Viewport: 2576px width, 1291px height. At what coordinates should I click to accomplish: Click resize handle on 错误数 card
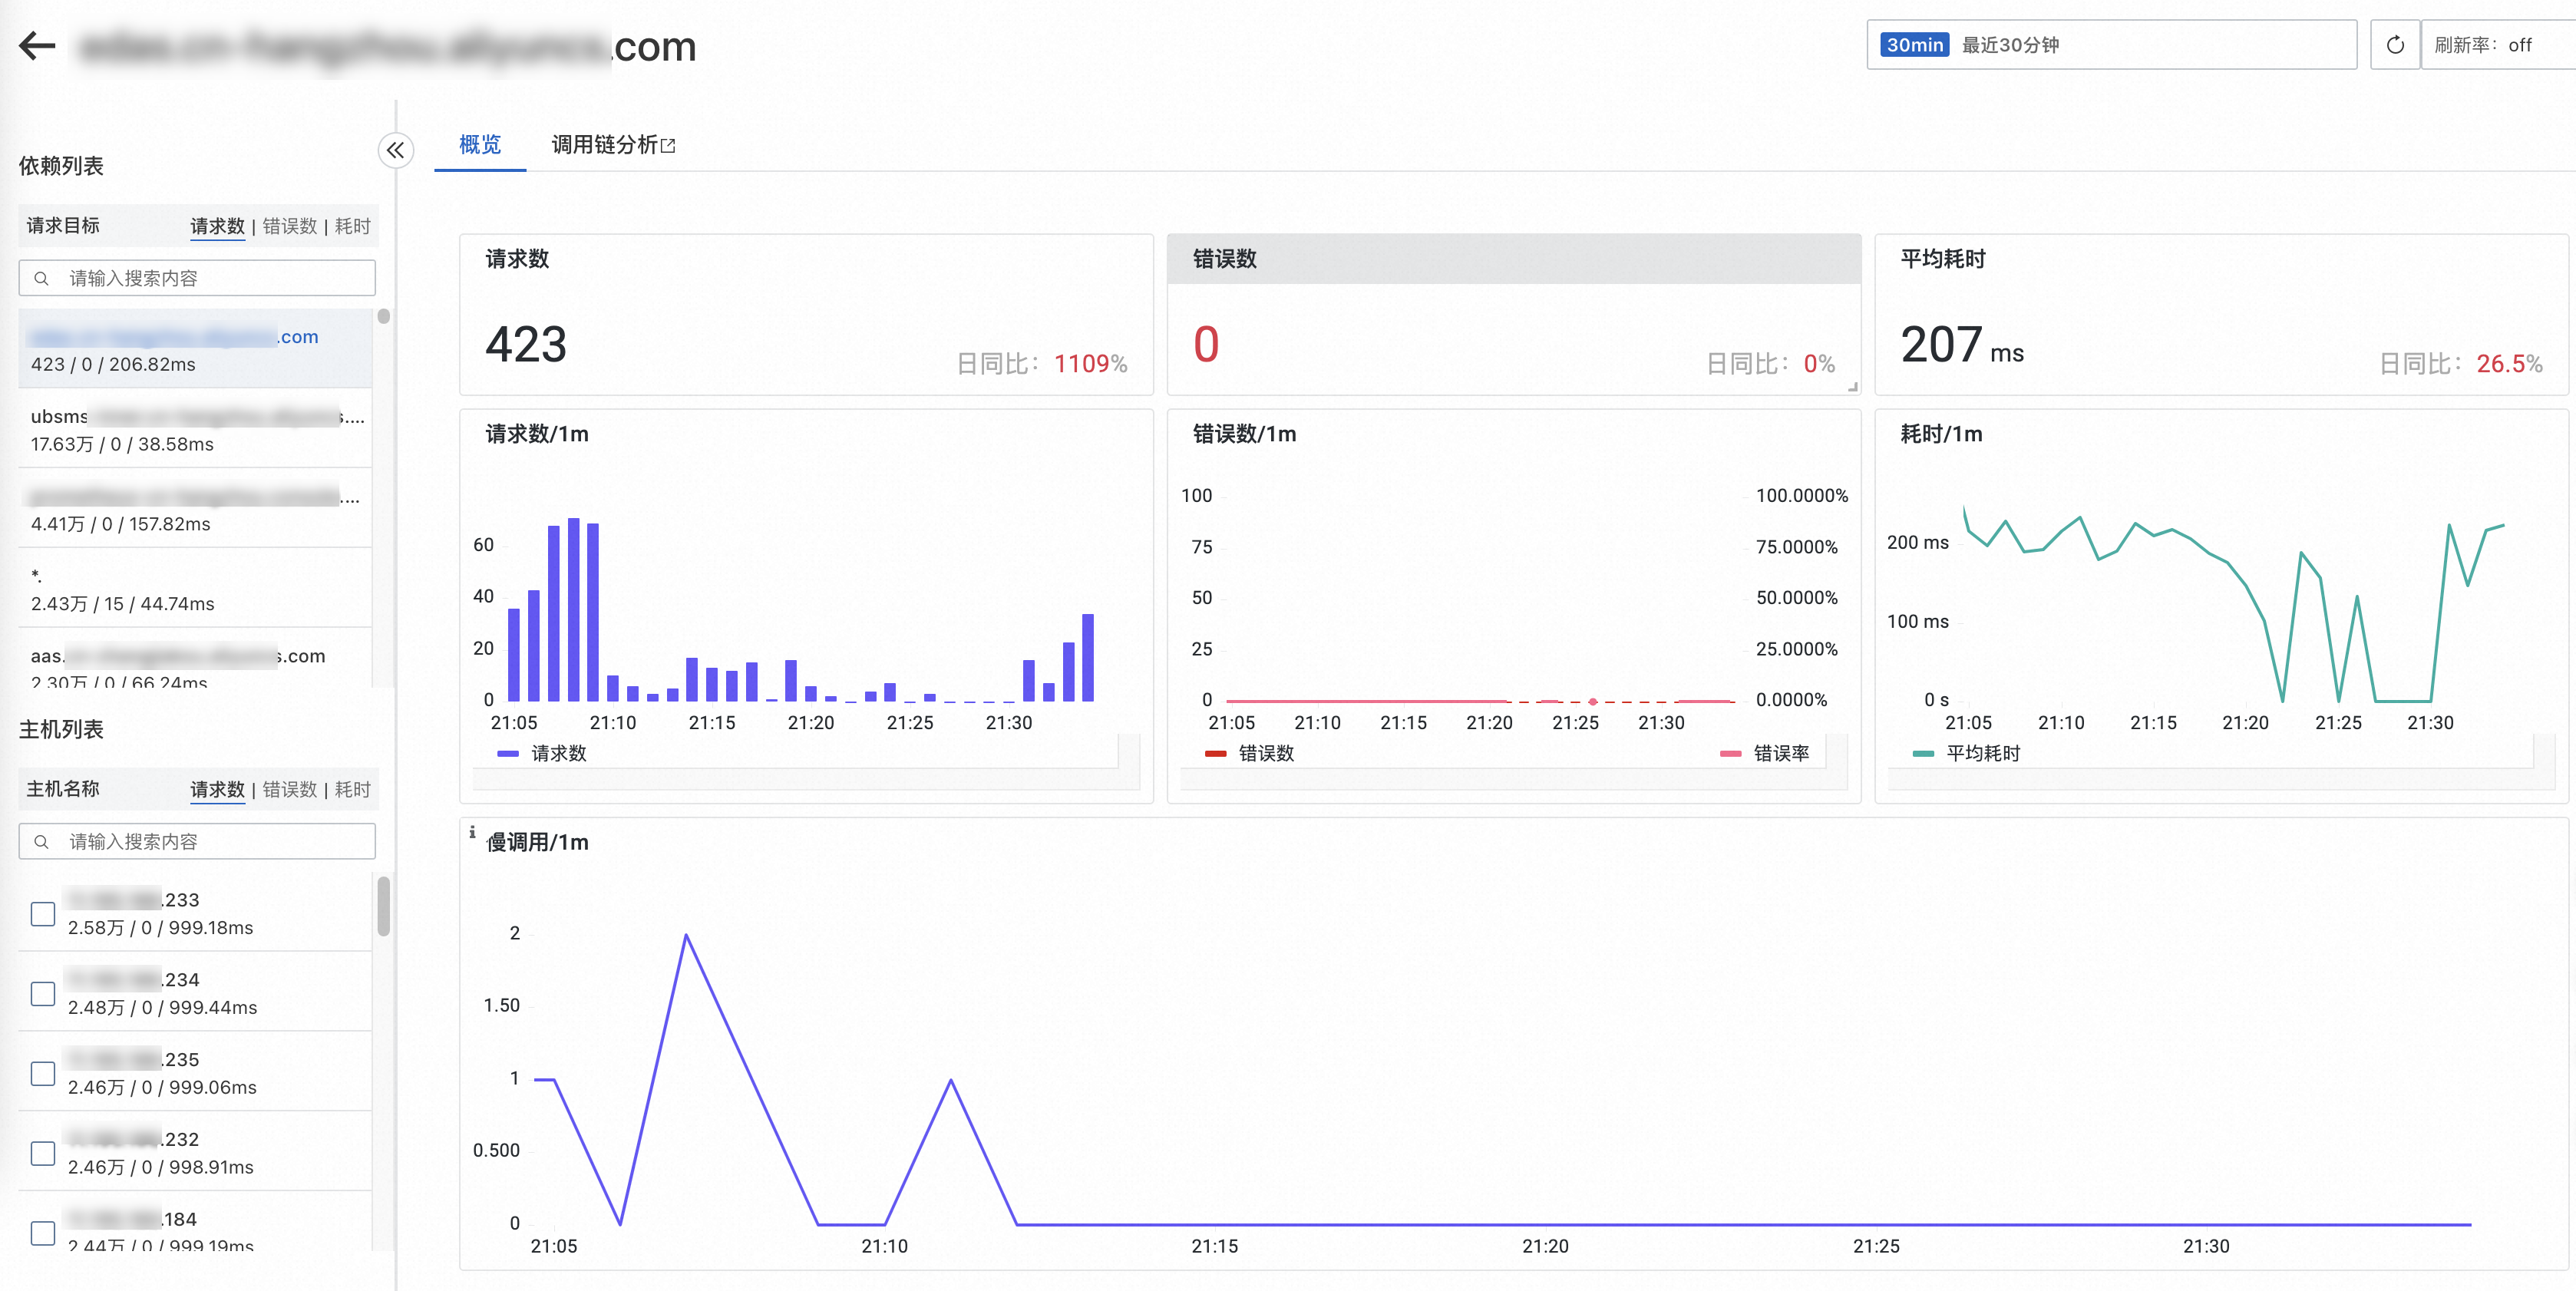click(1852, 387)
